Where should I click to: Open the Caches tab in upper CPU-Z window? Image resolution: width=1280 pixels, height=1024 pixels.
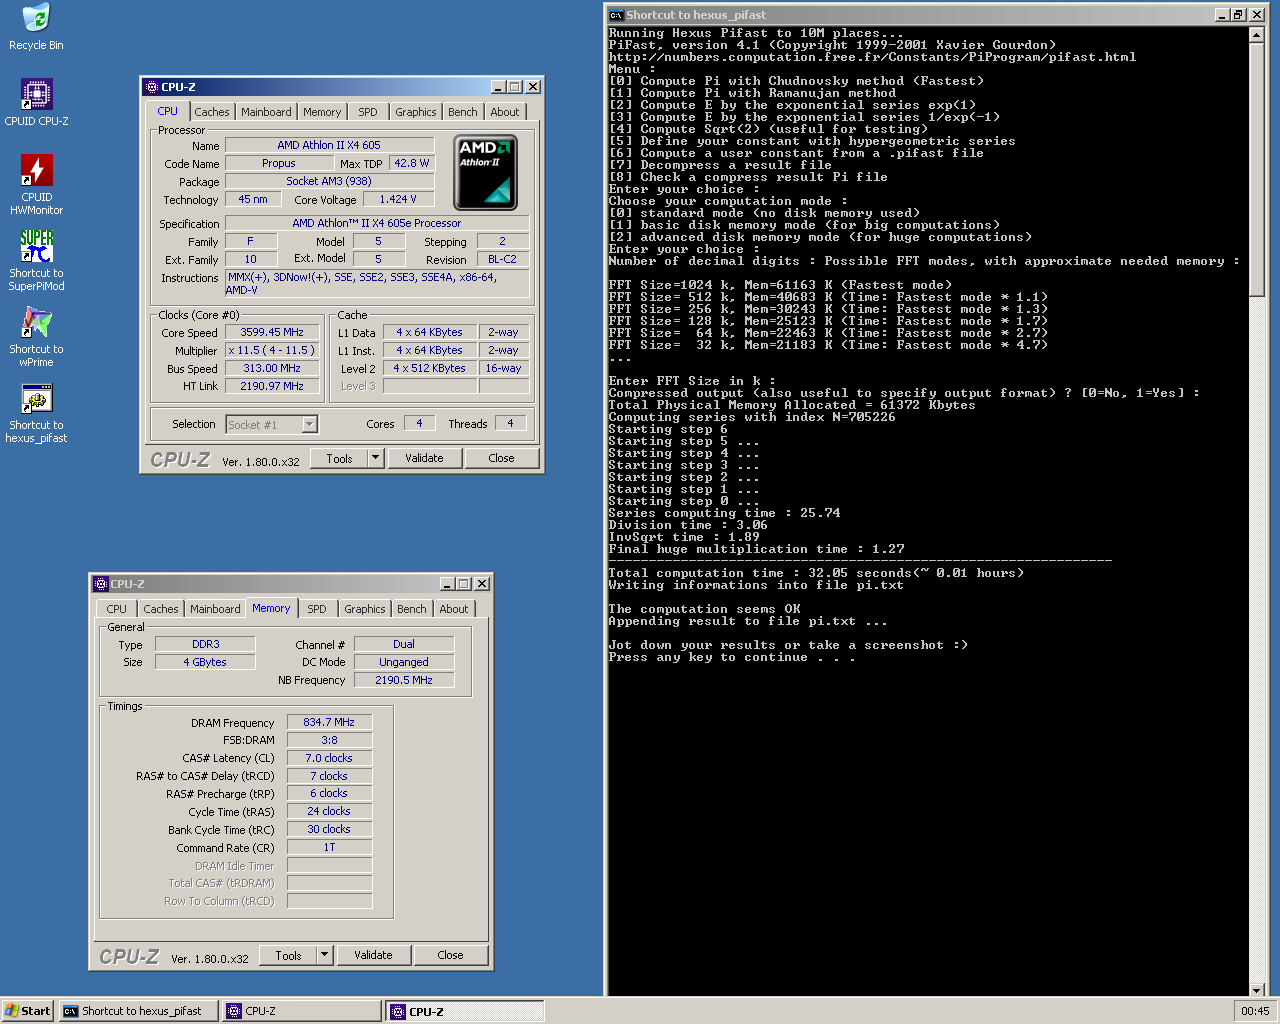coord(212,112)
